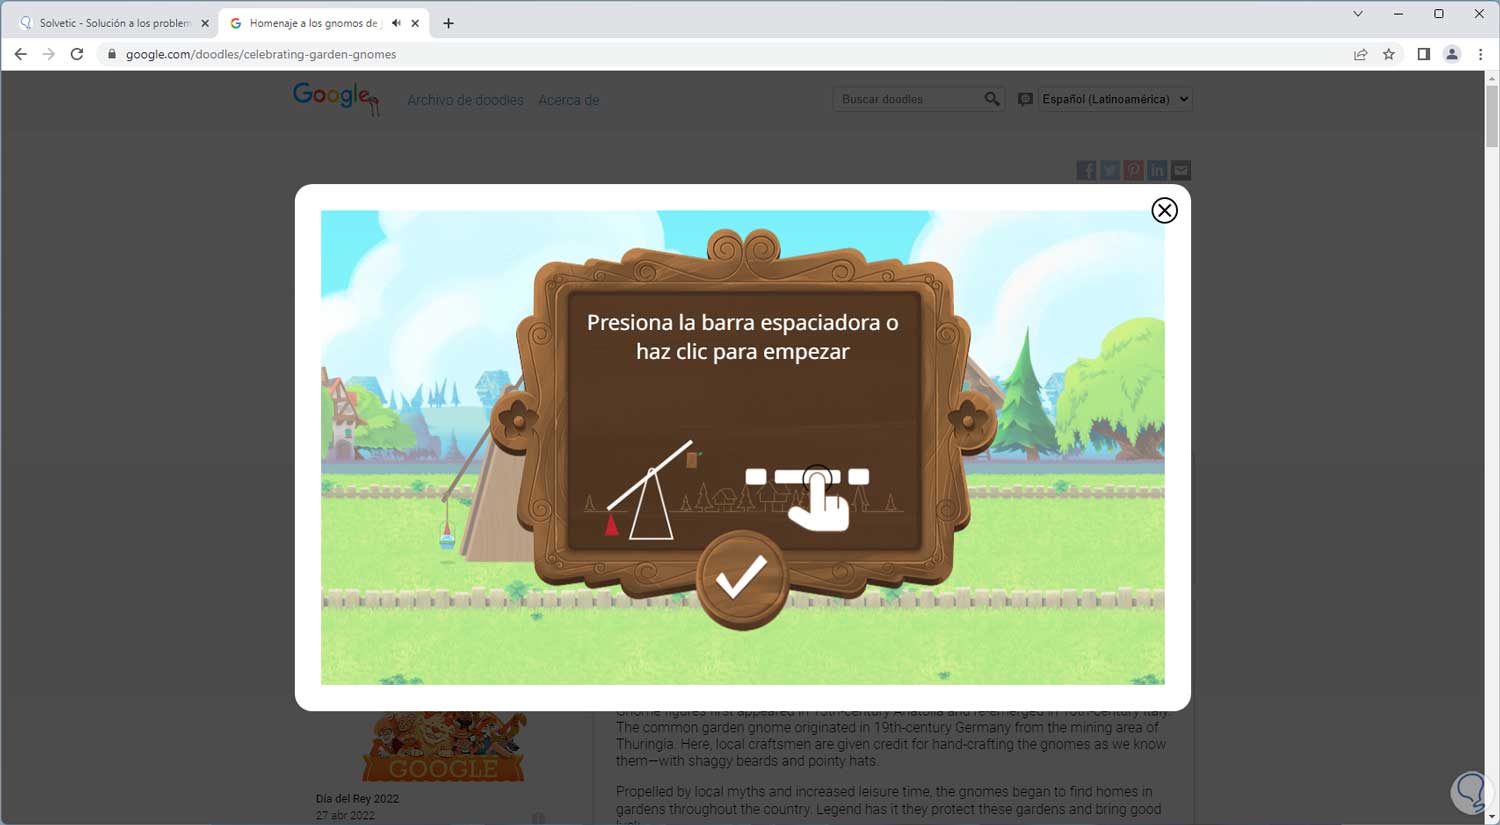Click the scrollbar down arrow
The image size is (1500, 825).
pos(1492,817)
